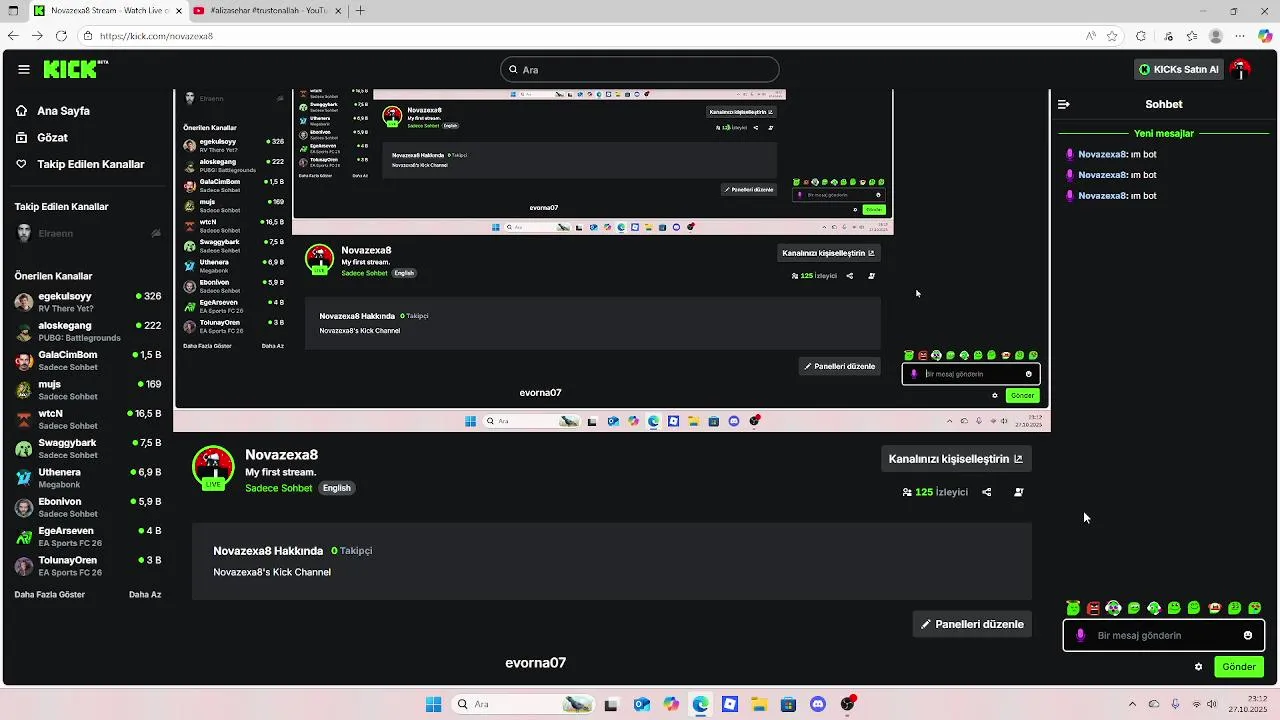Open Takip Edilen Kanallar menu item
The image size is (1280, 720).
(91, 164)
